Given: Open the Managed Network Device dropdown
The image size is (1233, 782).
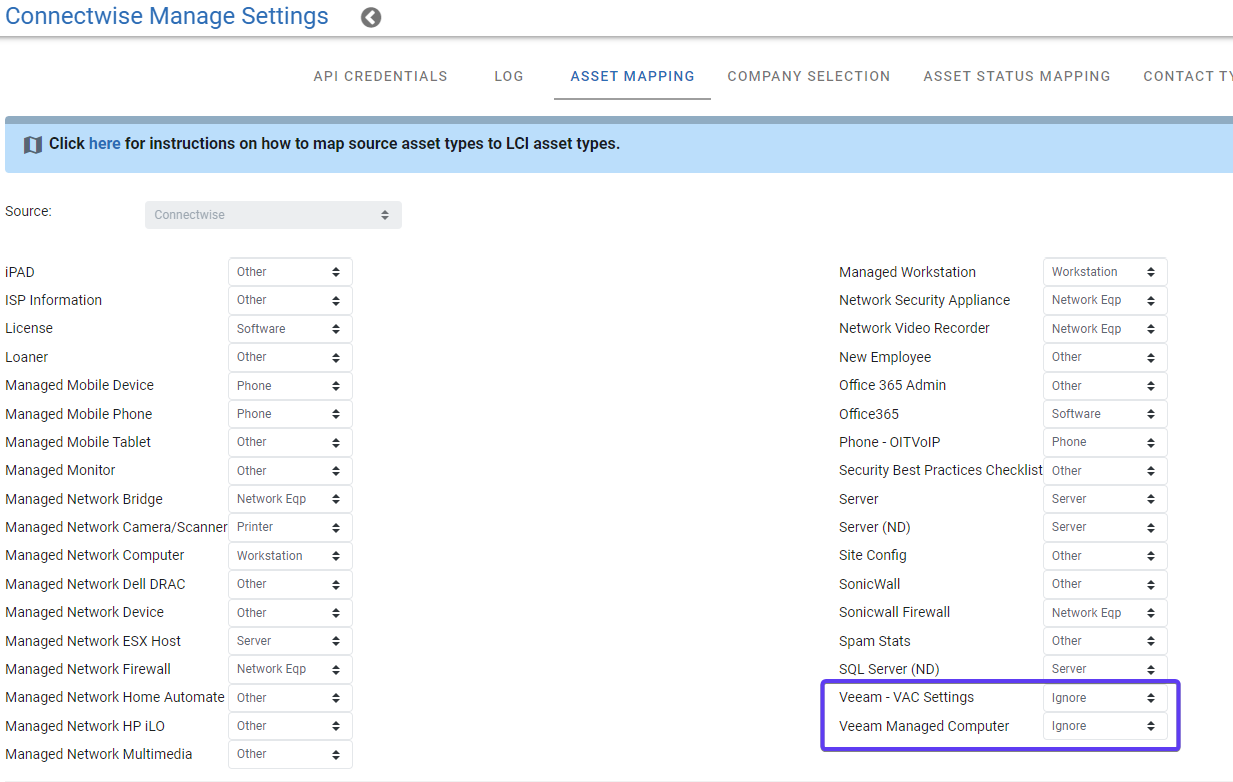Looking at the screenshot, I should tap(290, 613).
